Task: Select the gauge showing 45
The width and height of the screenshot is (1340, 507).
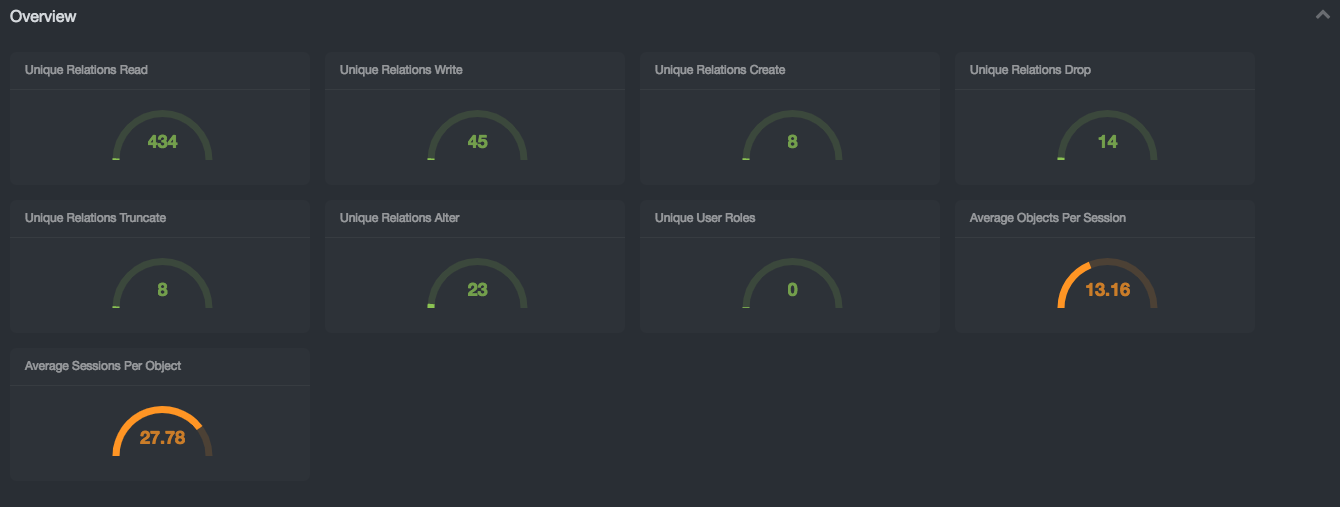Action: point(477,141)
